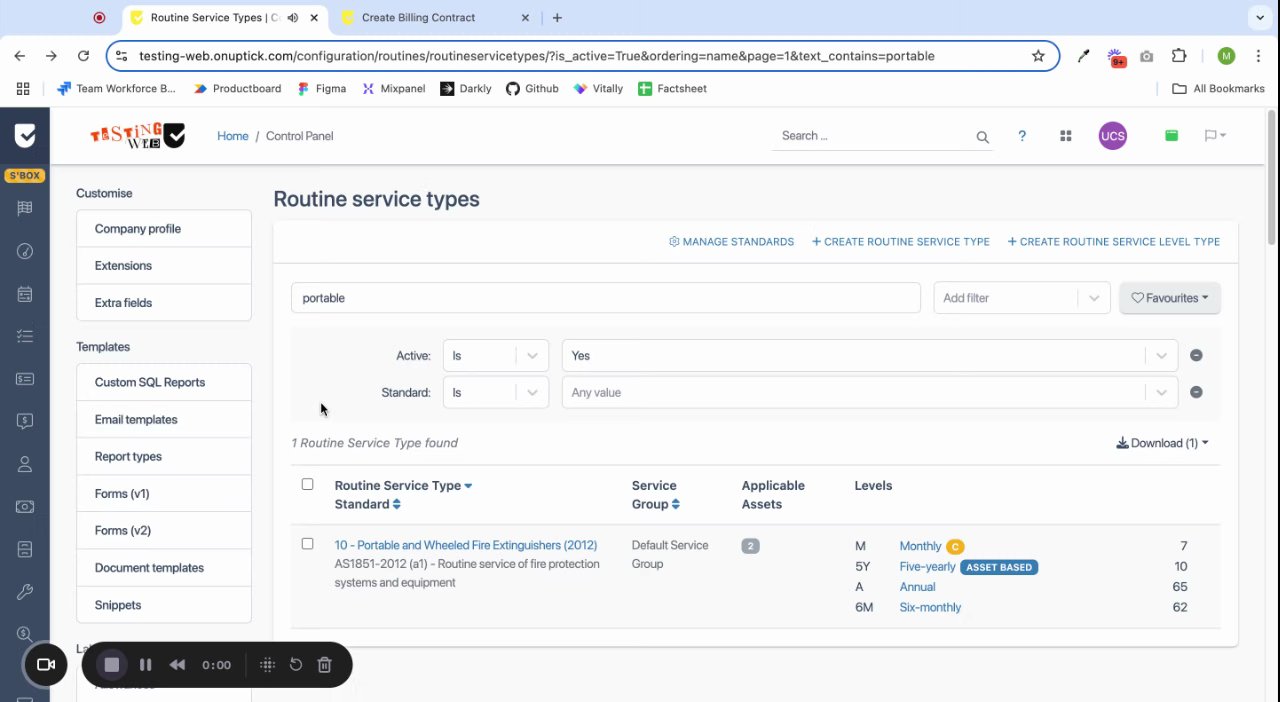Screen dimensions: 1280x702
Task: Click the recorder camera circle button
Action: click(45, 665)
